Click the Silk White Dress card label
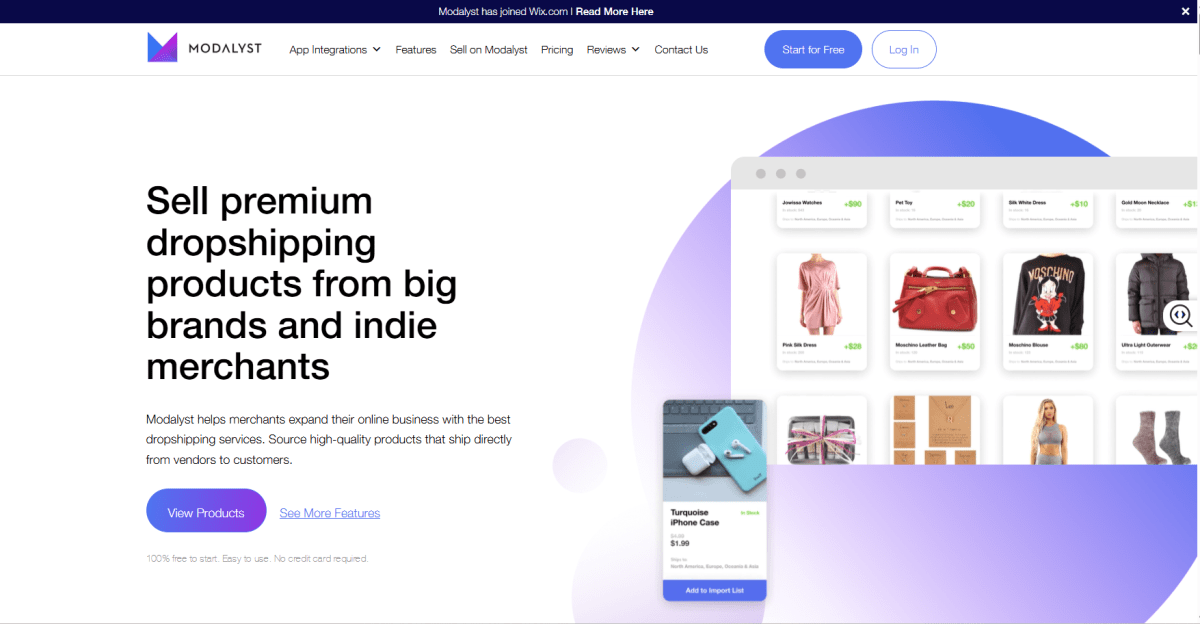Image resolution: width=1200 pixels, height=624 pixels. tap(1027, 202)
